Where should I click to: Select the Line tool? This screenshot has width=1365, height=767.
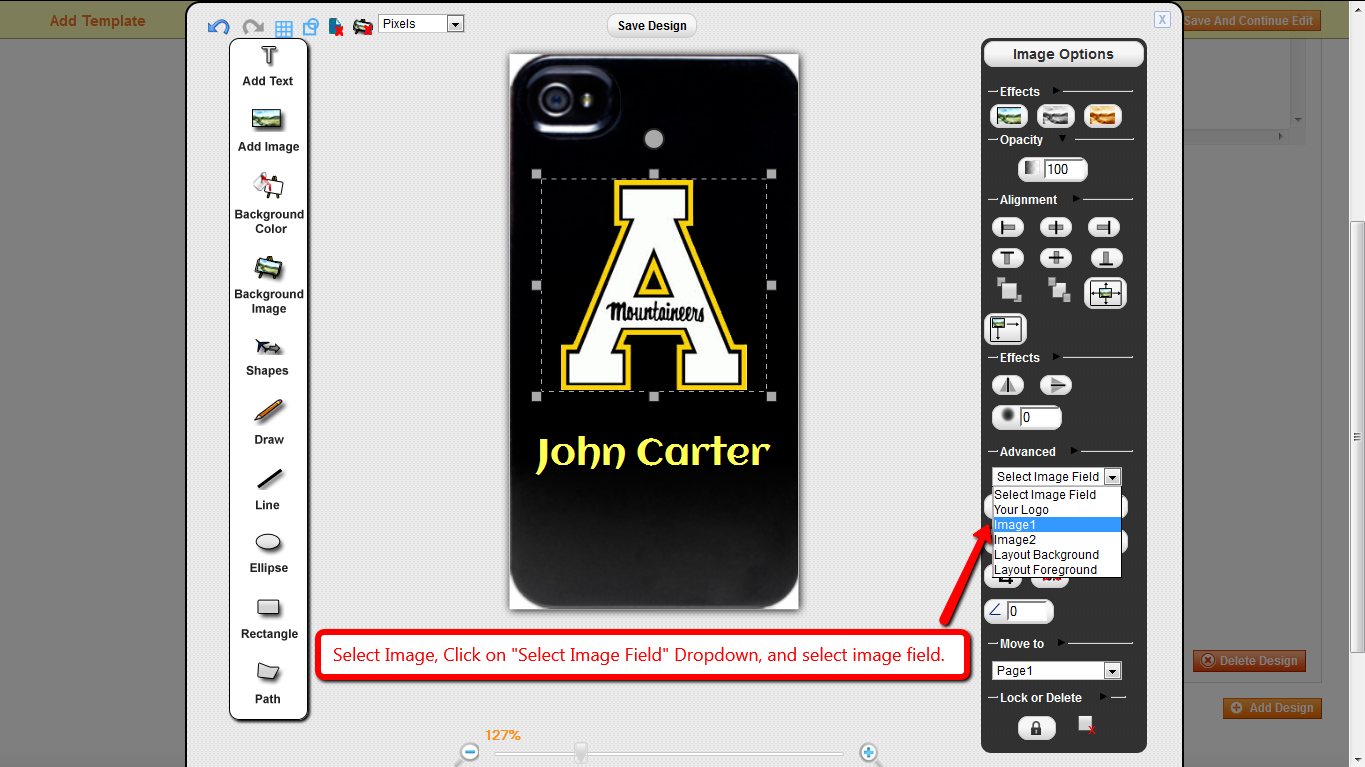[268, 489]
